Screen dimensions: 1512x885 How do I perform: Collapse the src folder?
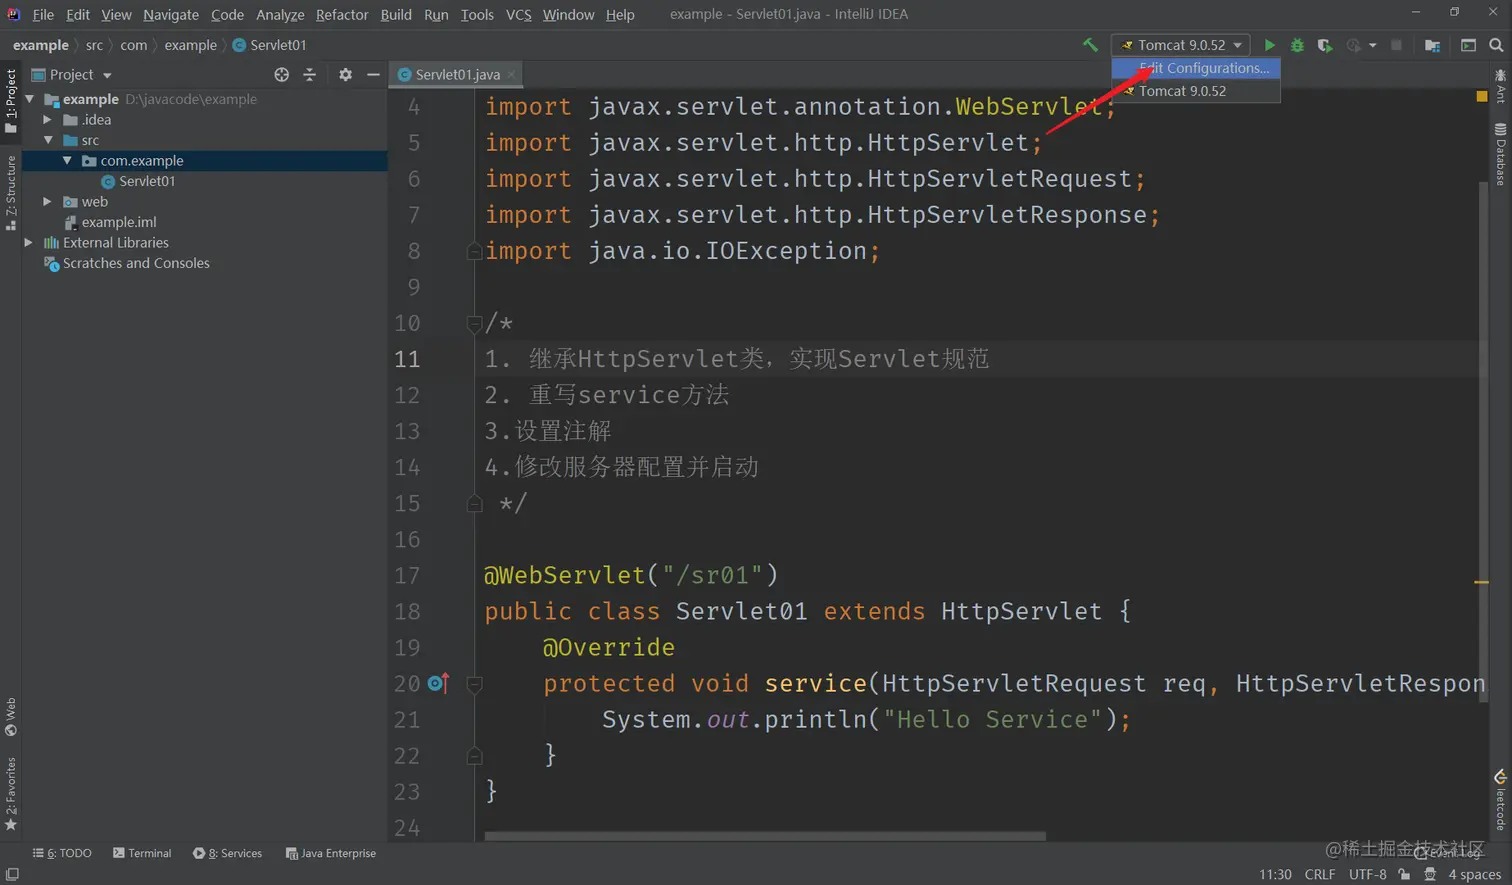tap(47, 140)
